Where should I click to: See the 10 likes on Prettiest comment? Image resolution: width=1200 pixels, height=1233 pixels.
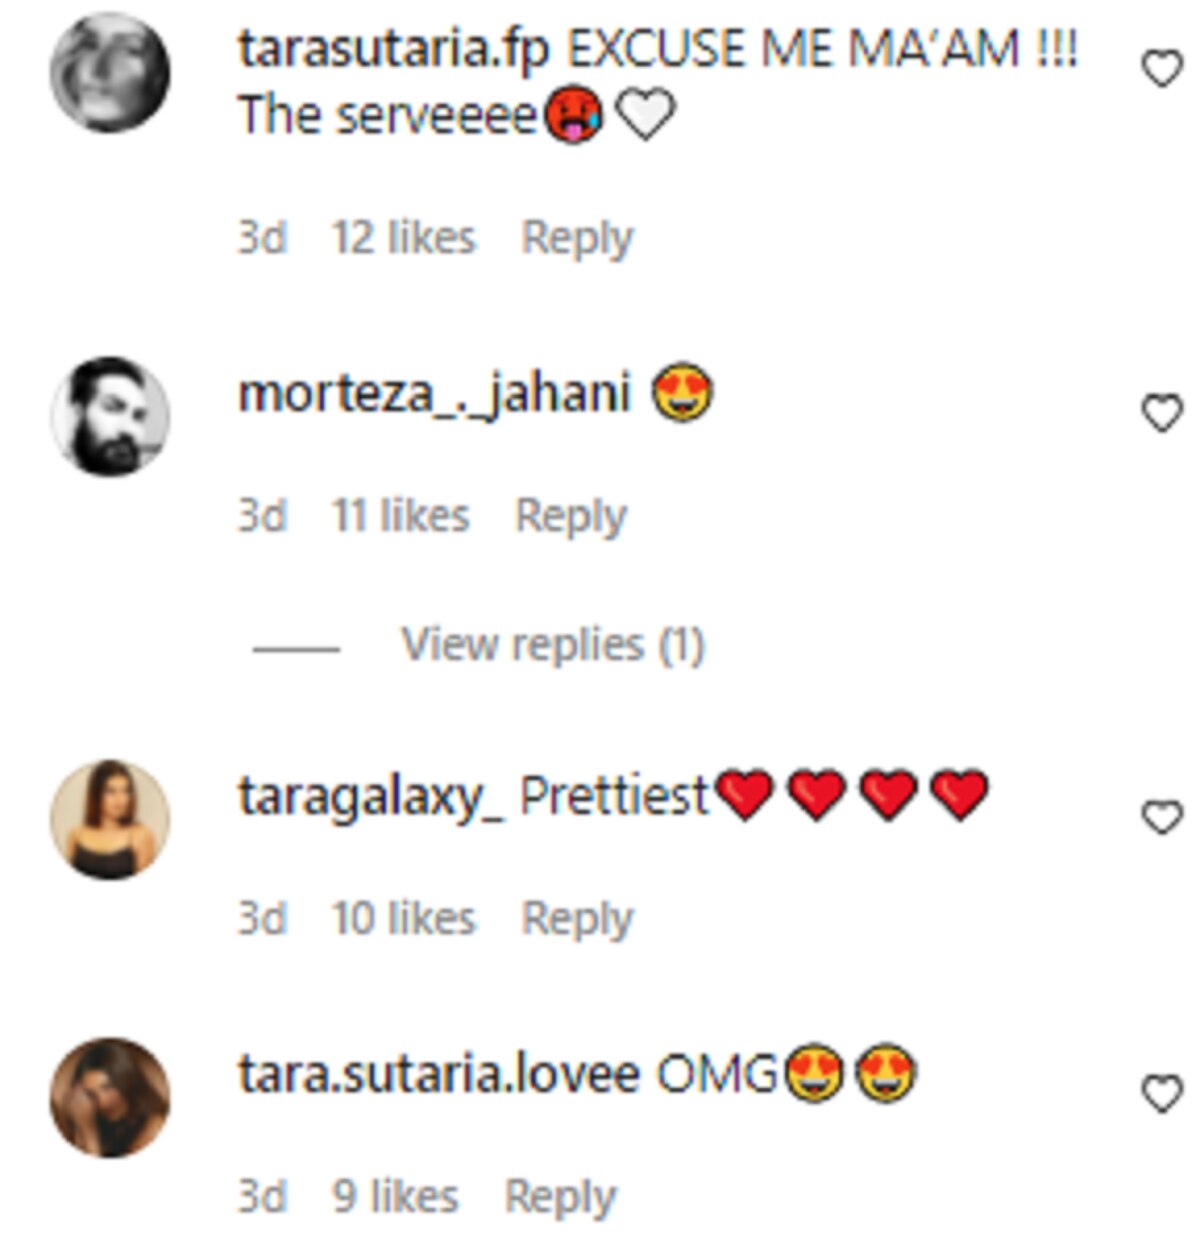(x=403, y=919)
